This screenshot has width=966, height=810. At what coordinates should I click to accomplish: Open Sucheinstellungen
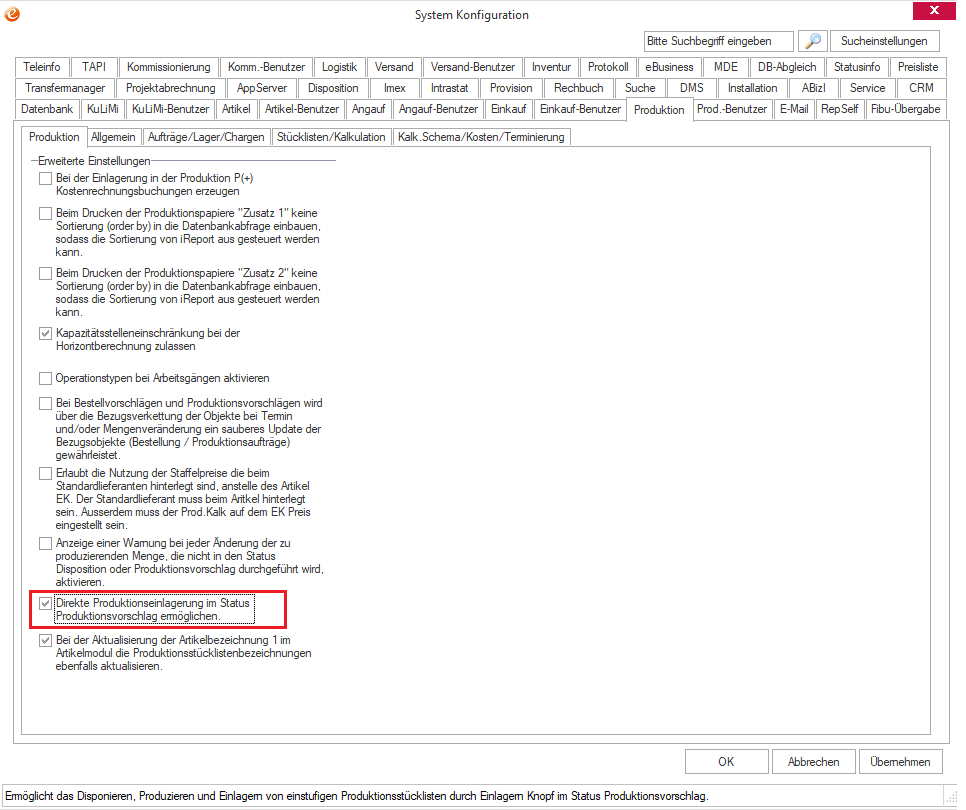[x=885, y=41]
